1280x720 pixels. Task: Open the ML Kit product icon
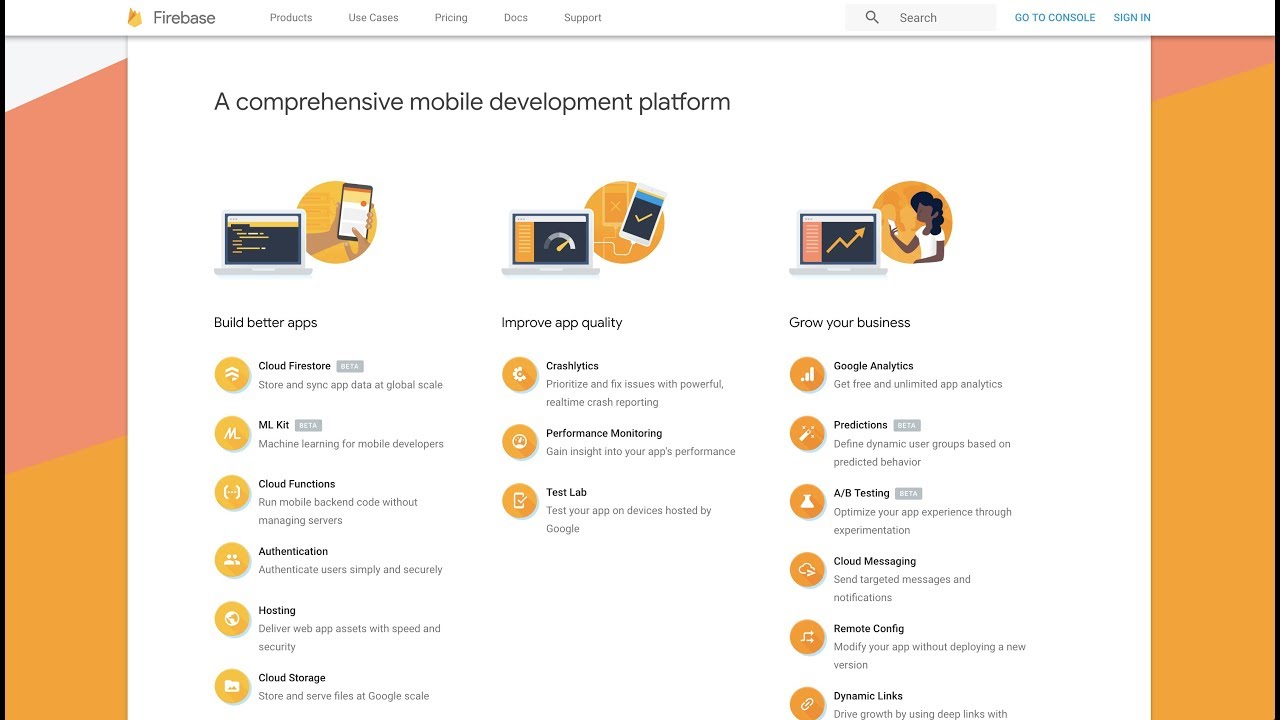point(232,434)
